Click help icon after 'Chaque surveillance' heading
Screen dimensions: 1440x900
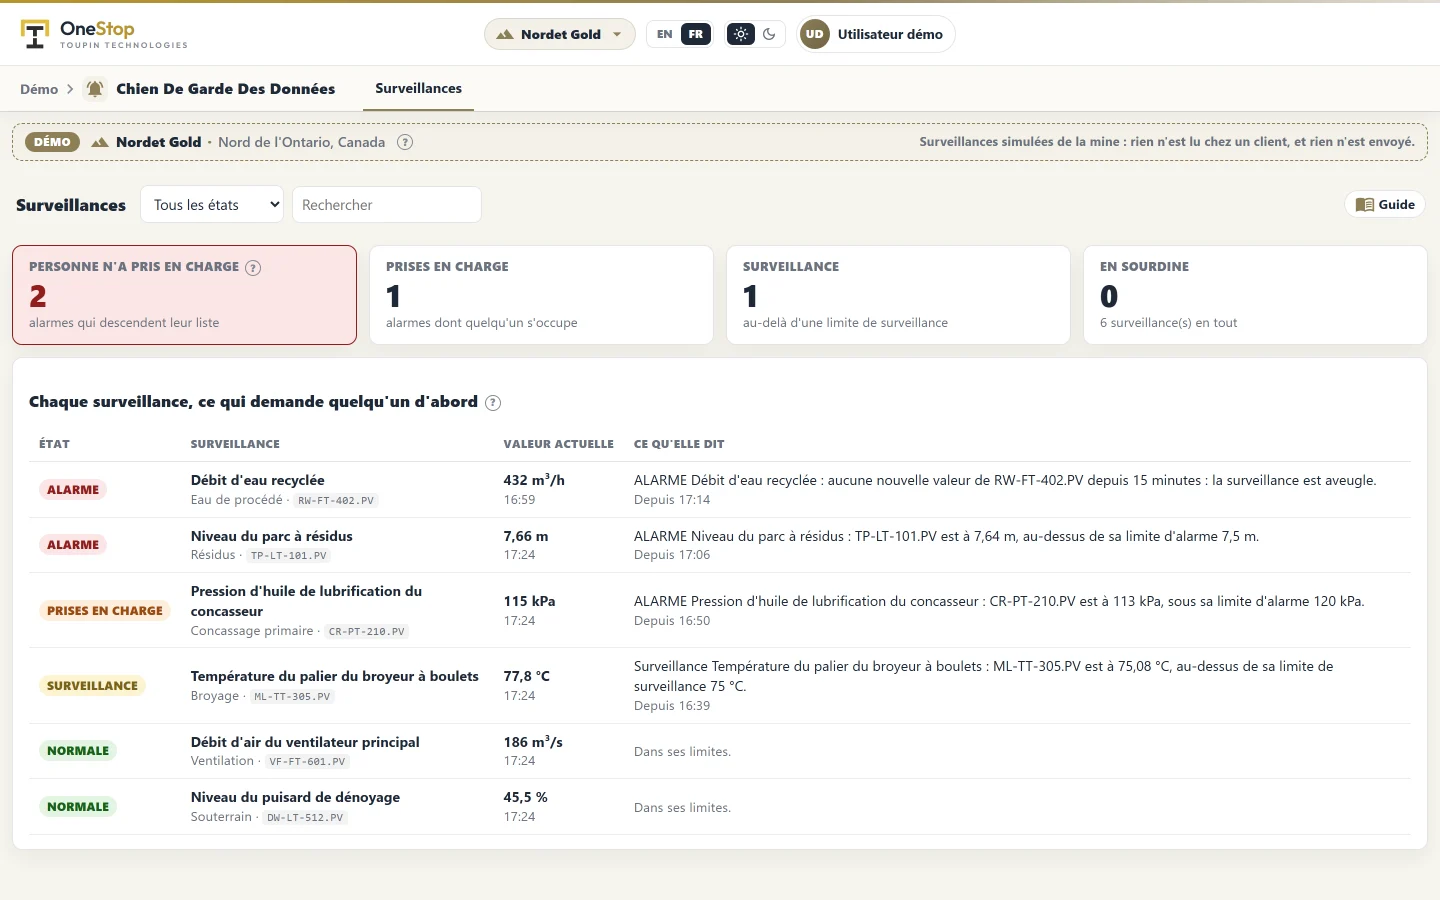[x=493, y=402]
